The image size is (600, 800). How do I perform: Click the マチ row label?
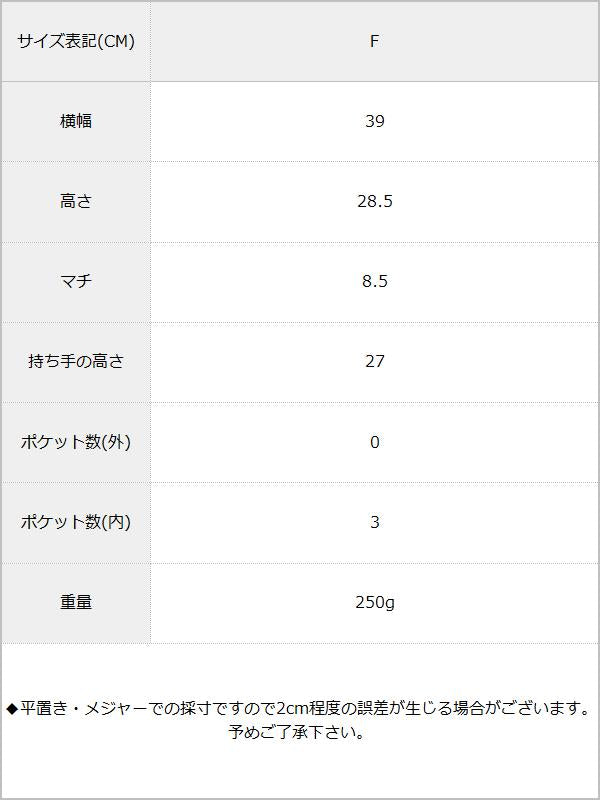[76, 281]
